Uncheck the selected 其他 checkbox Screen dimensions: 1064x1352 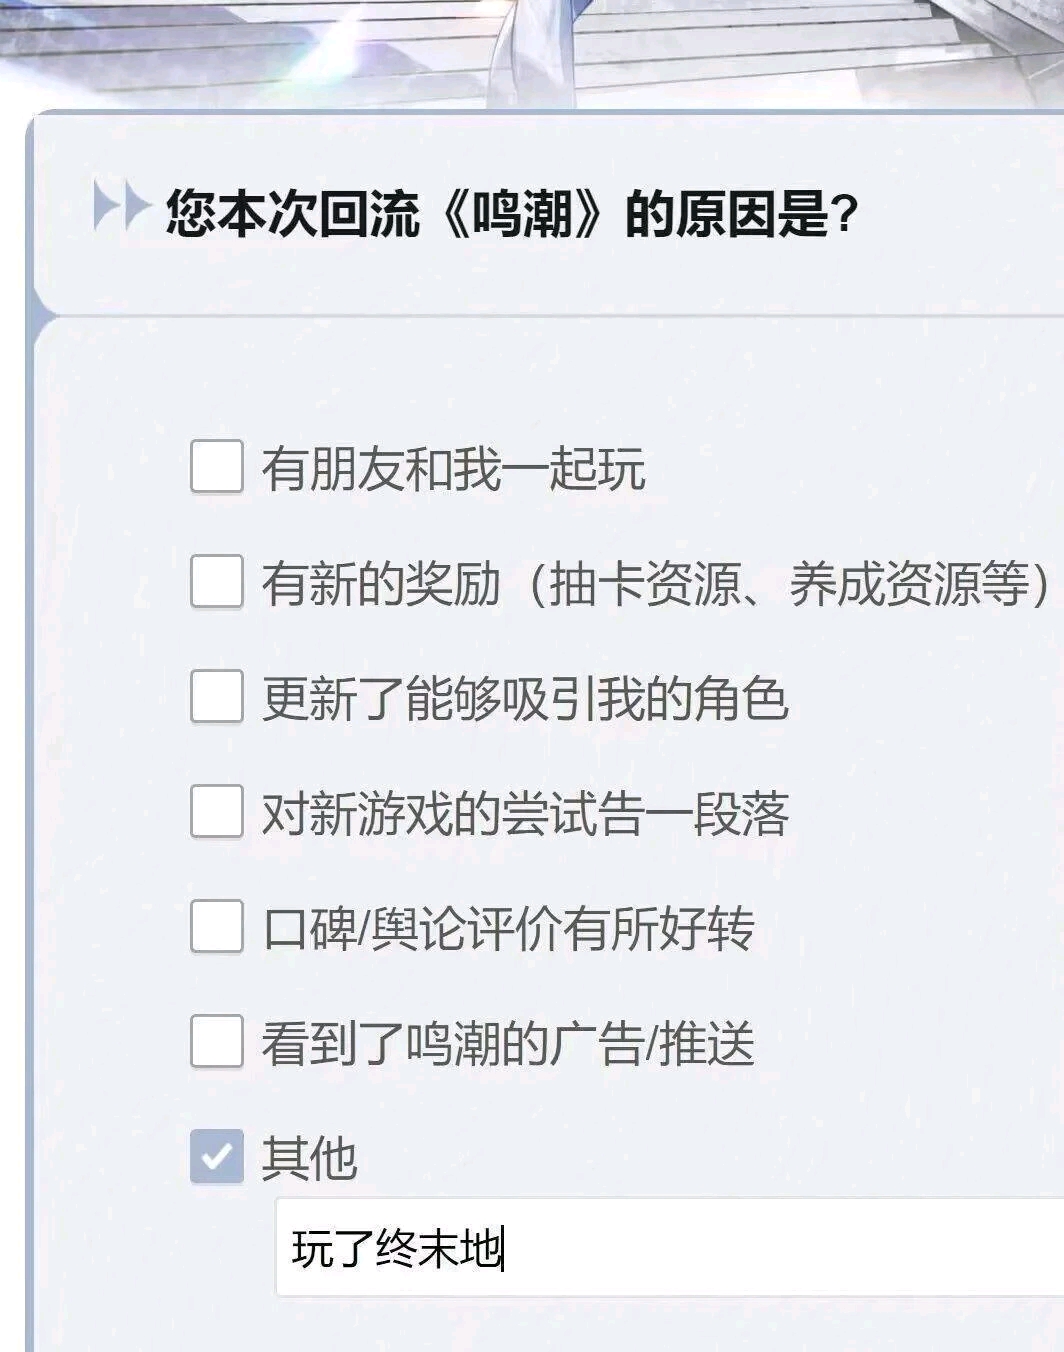[217, 1157]
